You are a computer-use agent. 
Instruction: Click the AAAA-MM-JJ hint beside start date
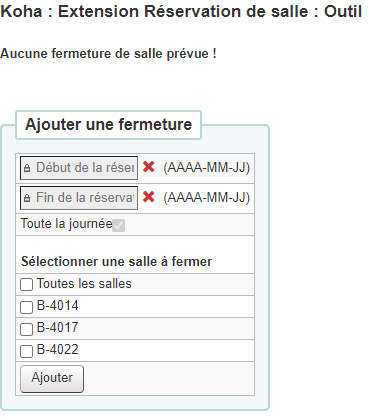[x=207, y=167]
